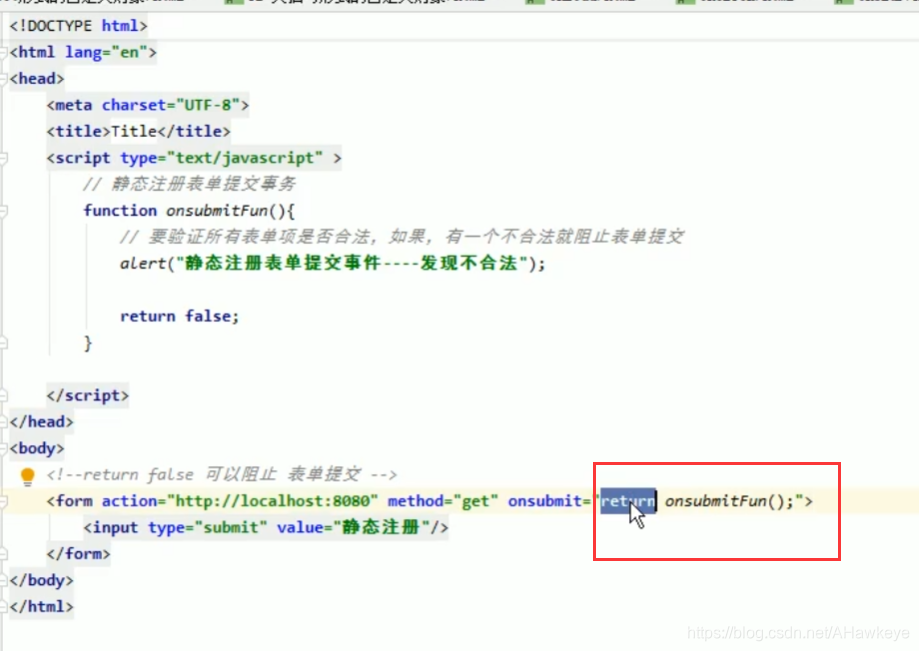Click fold marker beside closing </script> tag

point(3,396)
